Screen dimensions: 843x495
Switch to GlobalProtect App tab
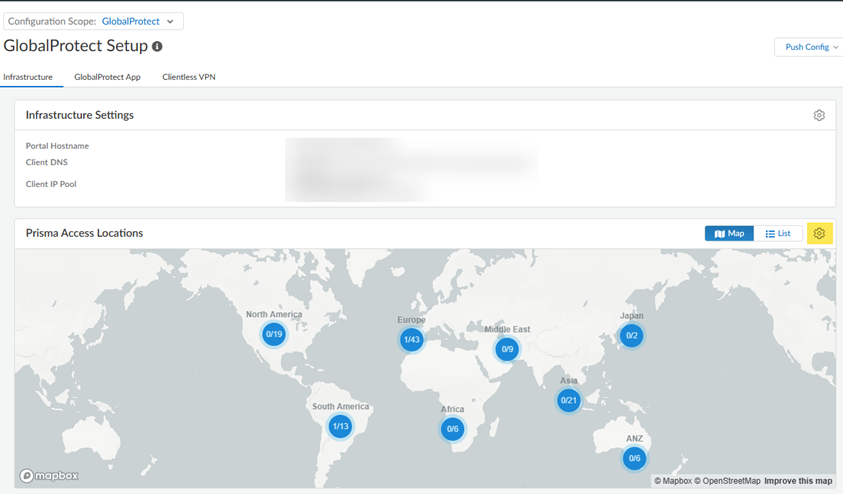point(108,77)
